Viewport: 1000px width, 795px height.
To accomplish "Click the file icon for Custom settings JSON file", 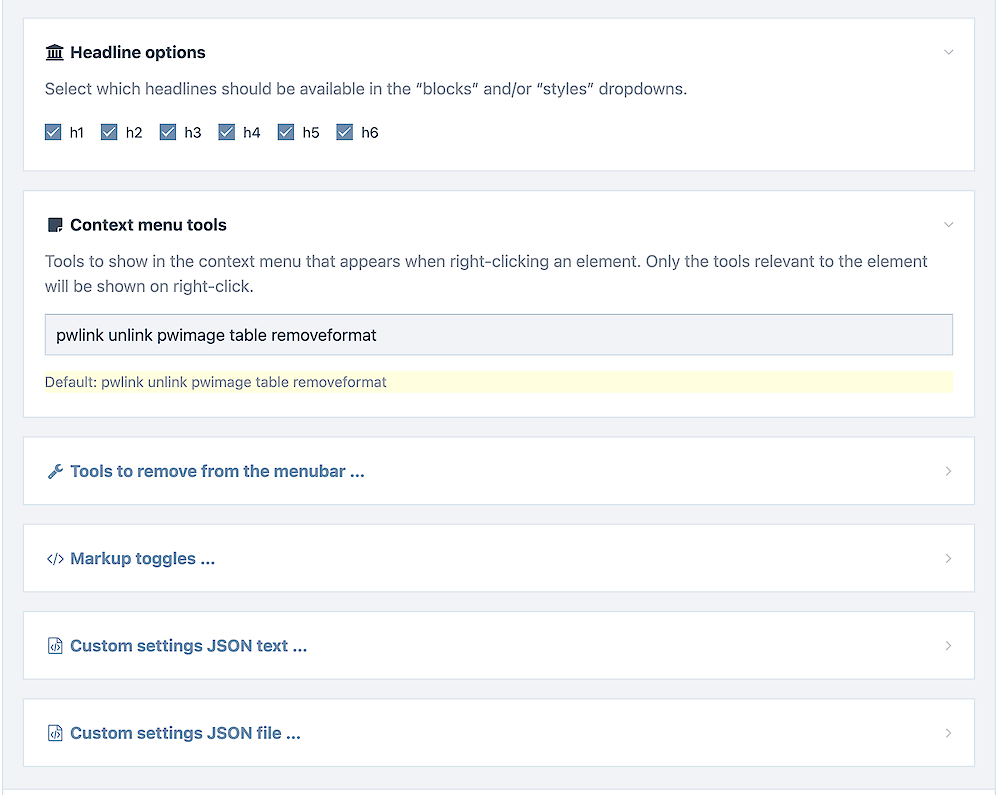I will click(55, 733).
